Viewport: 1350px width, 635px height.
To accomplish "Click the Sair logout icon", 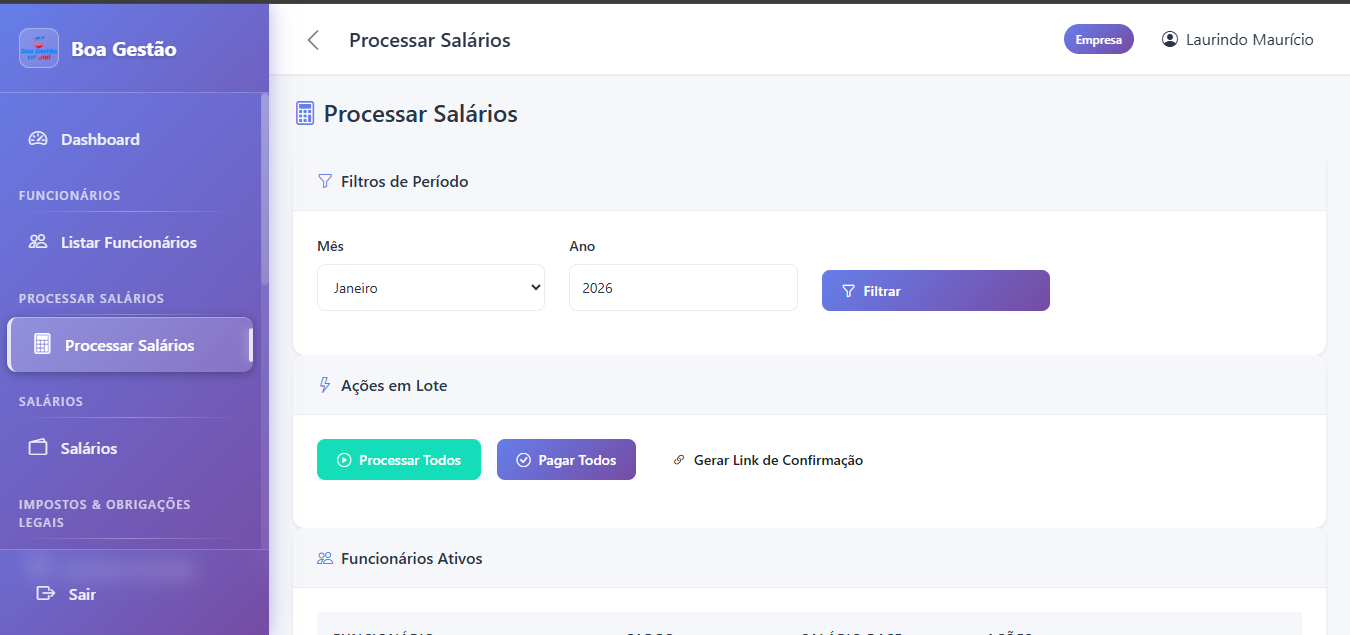I will [45, 594].
